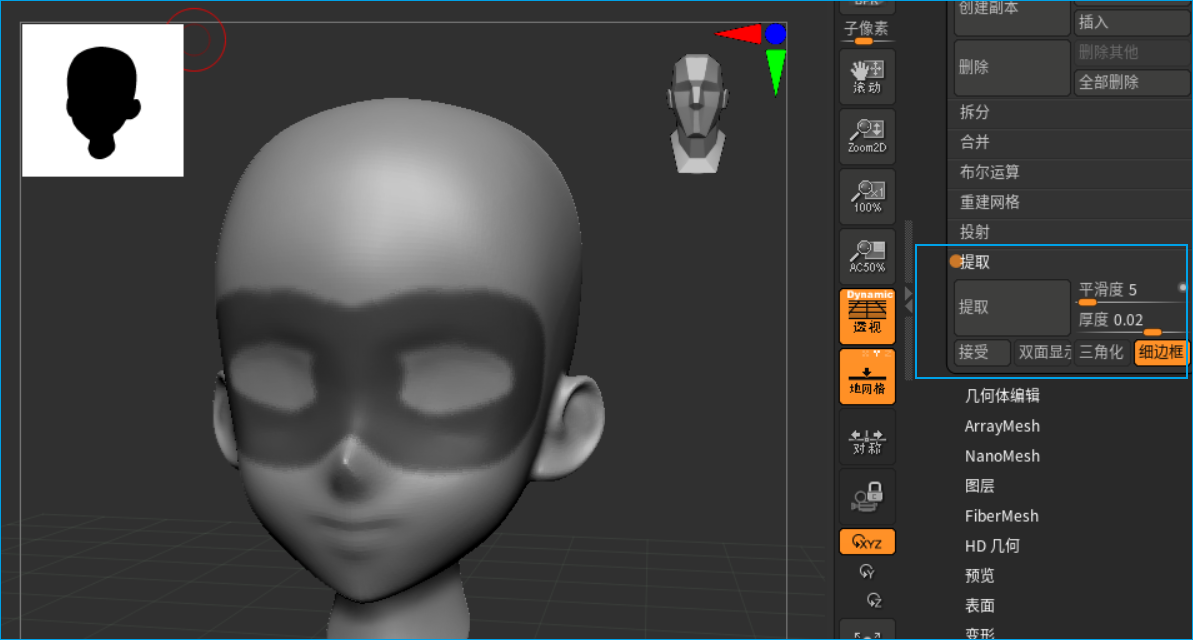This screenshot has width=1193, height=640.
Task: Open the HD 几何 subpalette
Action: [992, 546]
